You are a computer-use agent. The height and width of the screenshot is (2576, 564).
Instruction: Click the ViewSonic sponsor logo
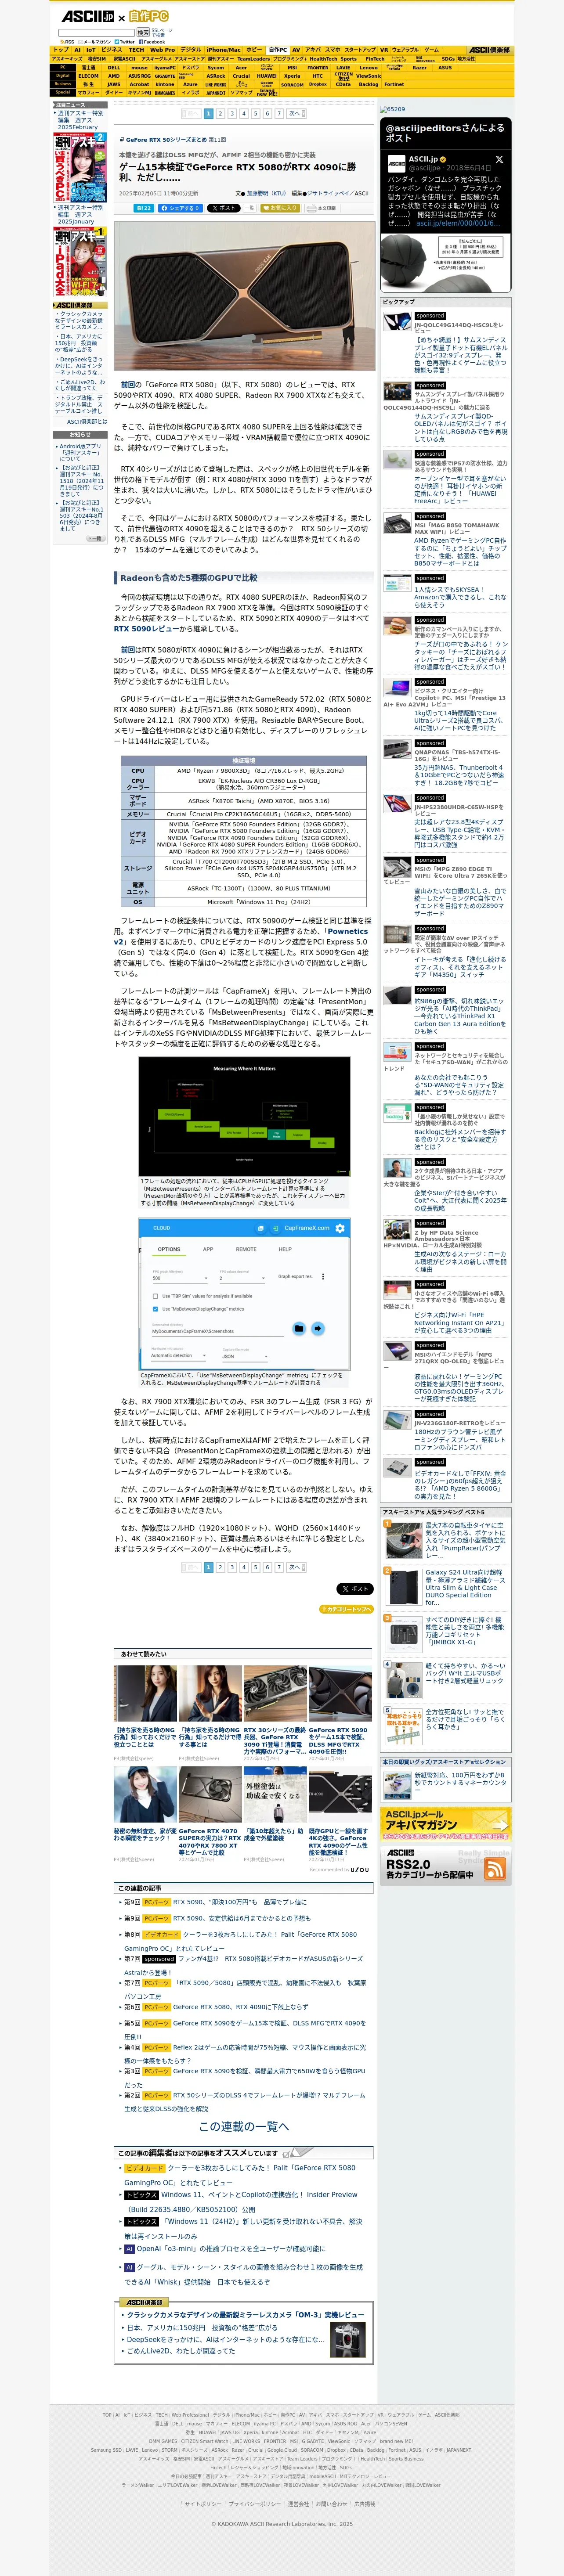point(368,76)
